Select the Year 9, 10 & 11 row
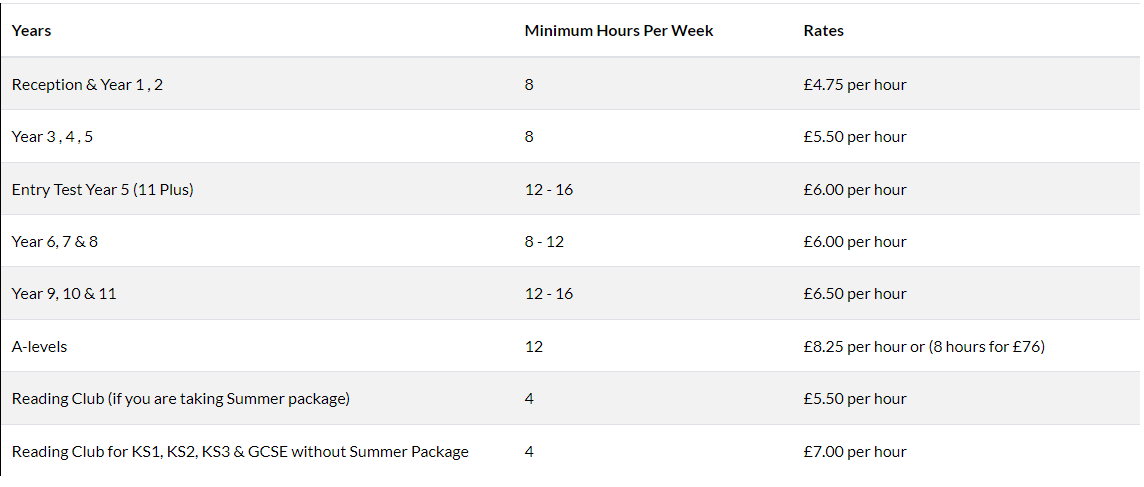 64,294
